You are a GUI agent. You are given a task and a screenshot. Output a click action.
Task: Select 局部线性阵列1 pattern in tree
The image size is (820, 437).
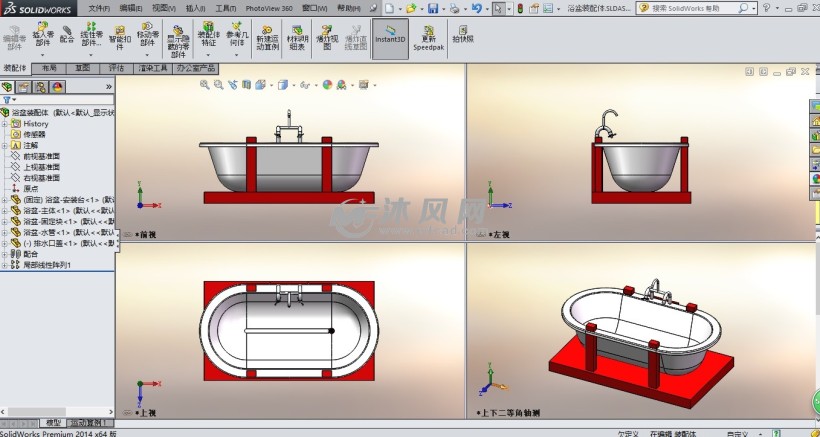coord(47,265)
